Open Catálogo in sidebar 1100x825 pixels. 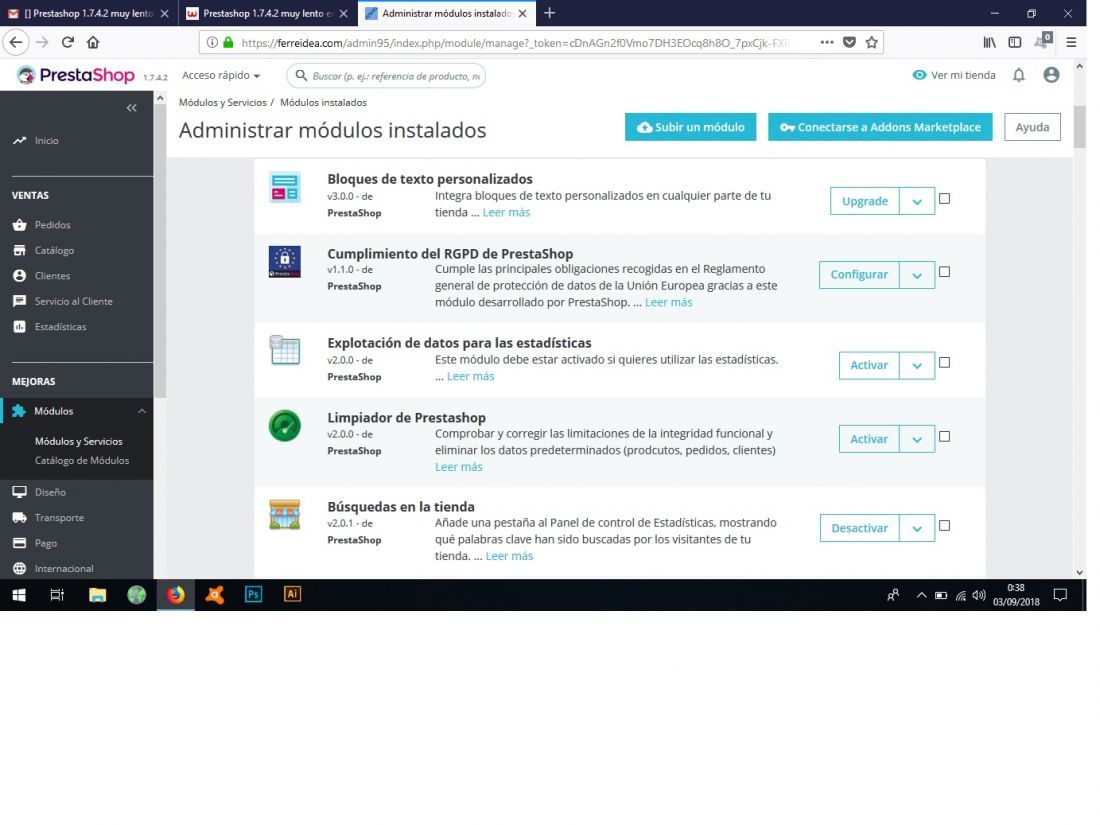click(x=54, y=250)
